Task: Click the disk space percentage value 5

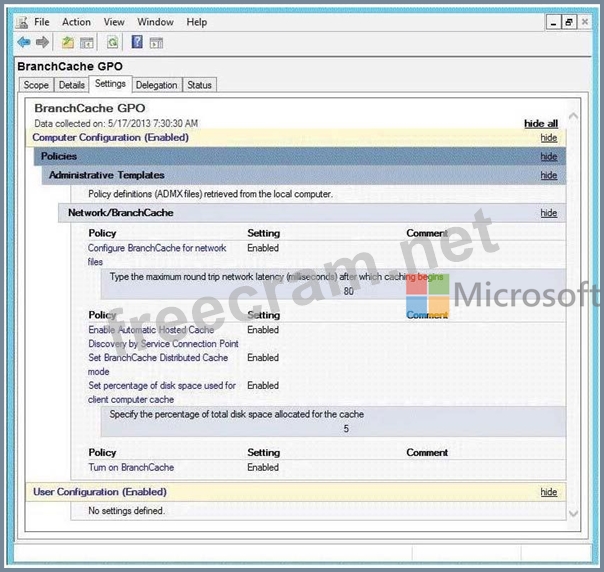Action: coord(346,429)
